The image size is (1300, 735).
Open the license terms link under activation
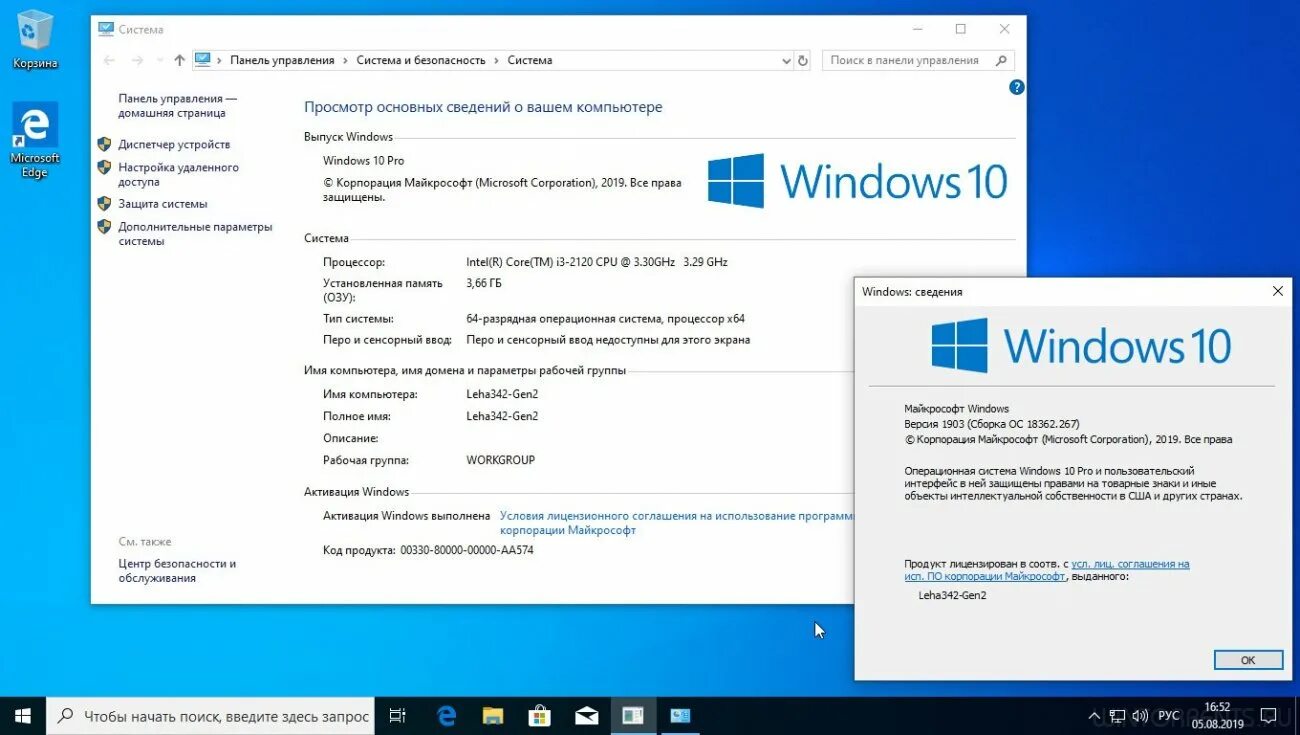coord(677,523)
